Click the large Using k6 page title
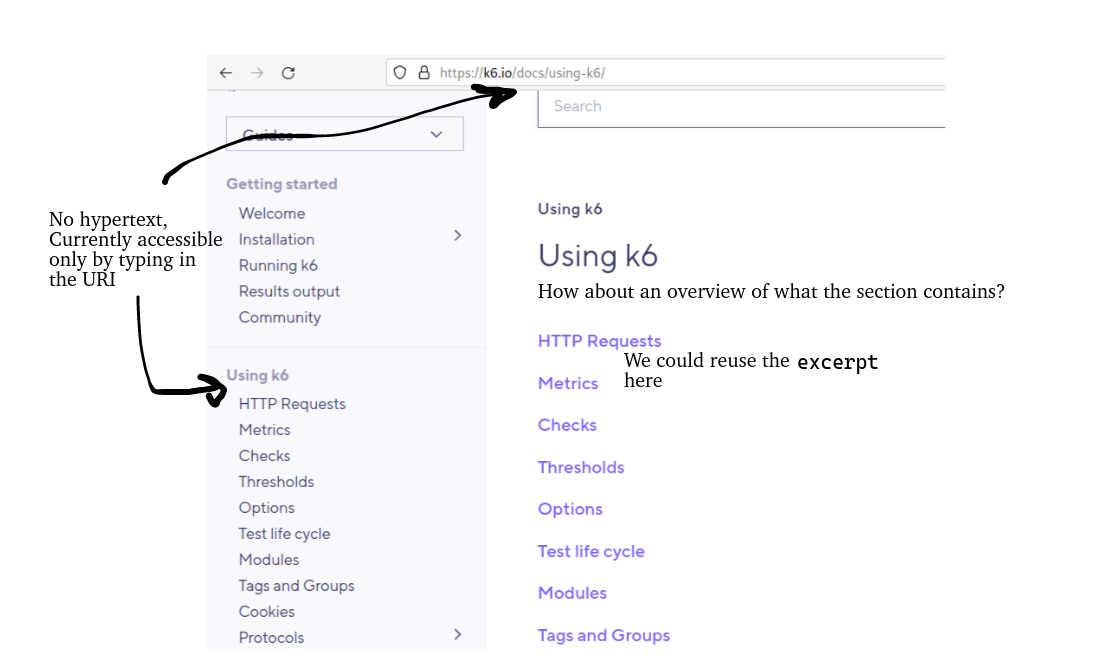 tap(598, 256)
